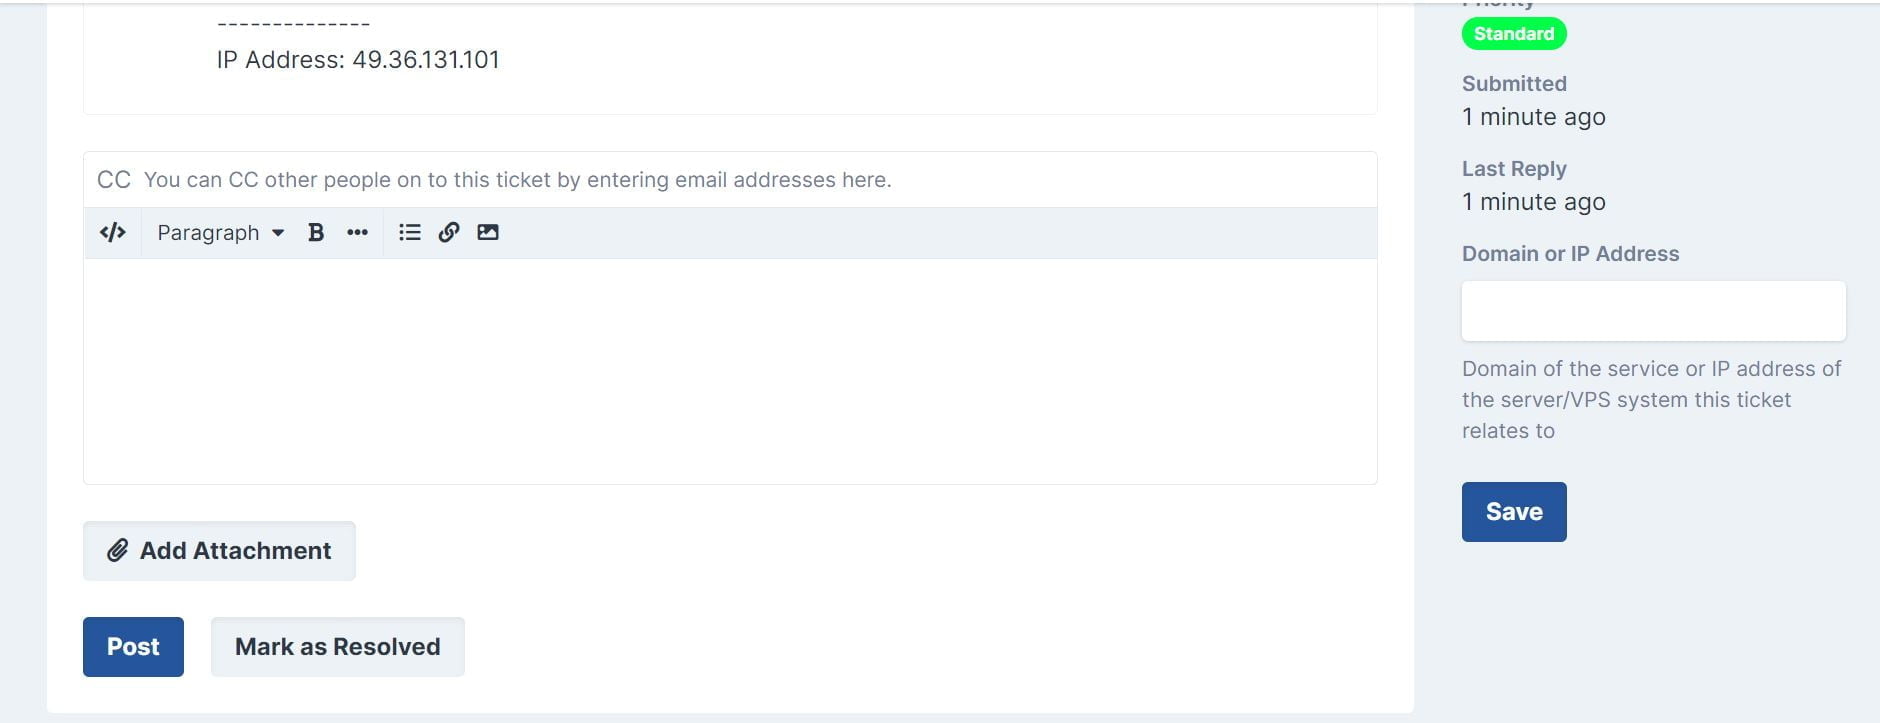Click the Last Reply timestamp
Viewport: 1880px width, 723px height.
click(1534, 202)
